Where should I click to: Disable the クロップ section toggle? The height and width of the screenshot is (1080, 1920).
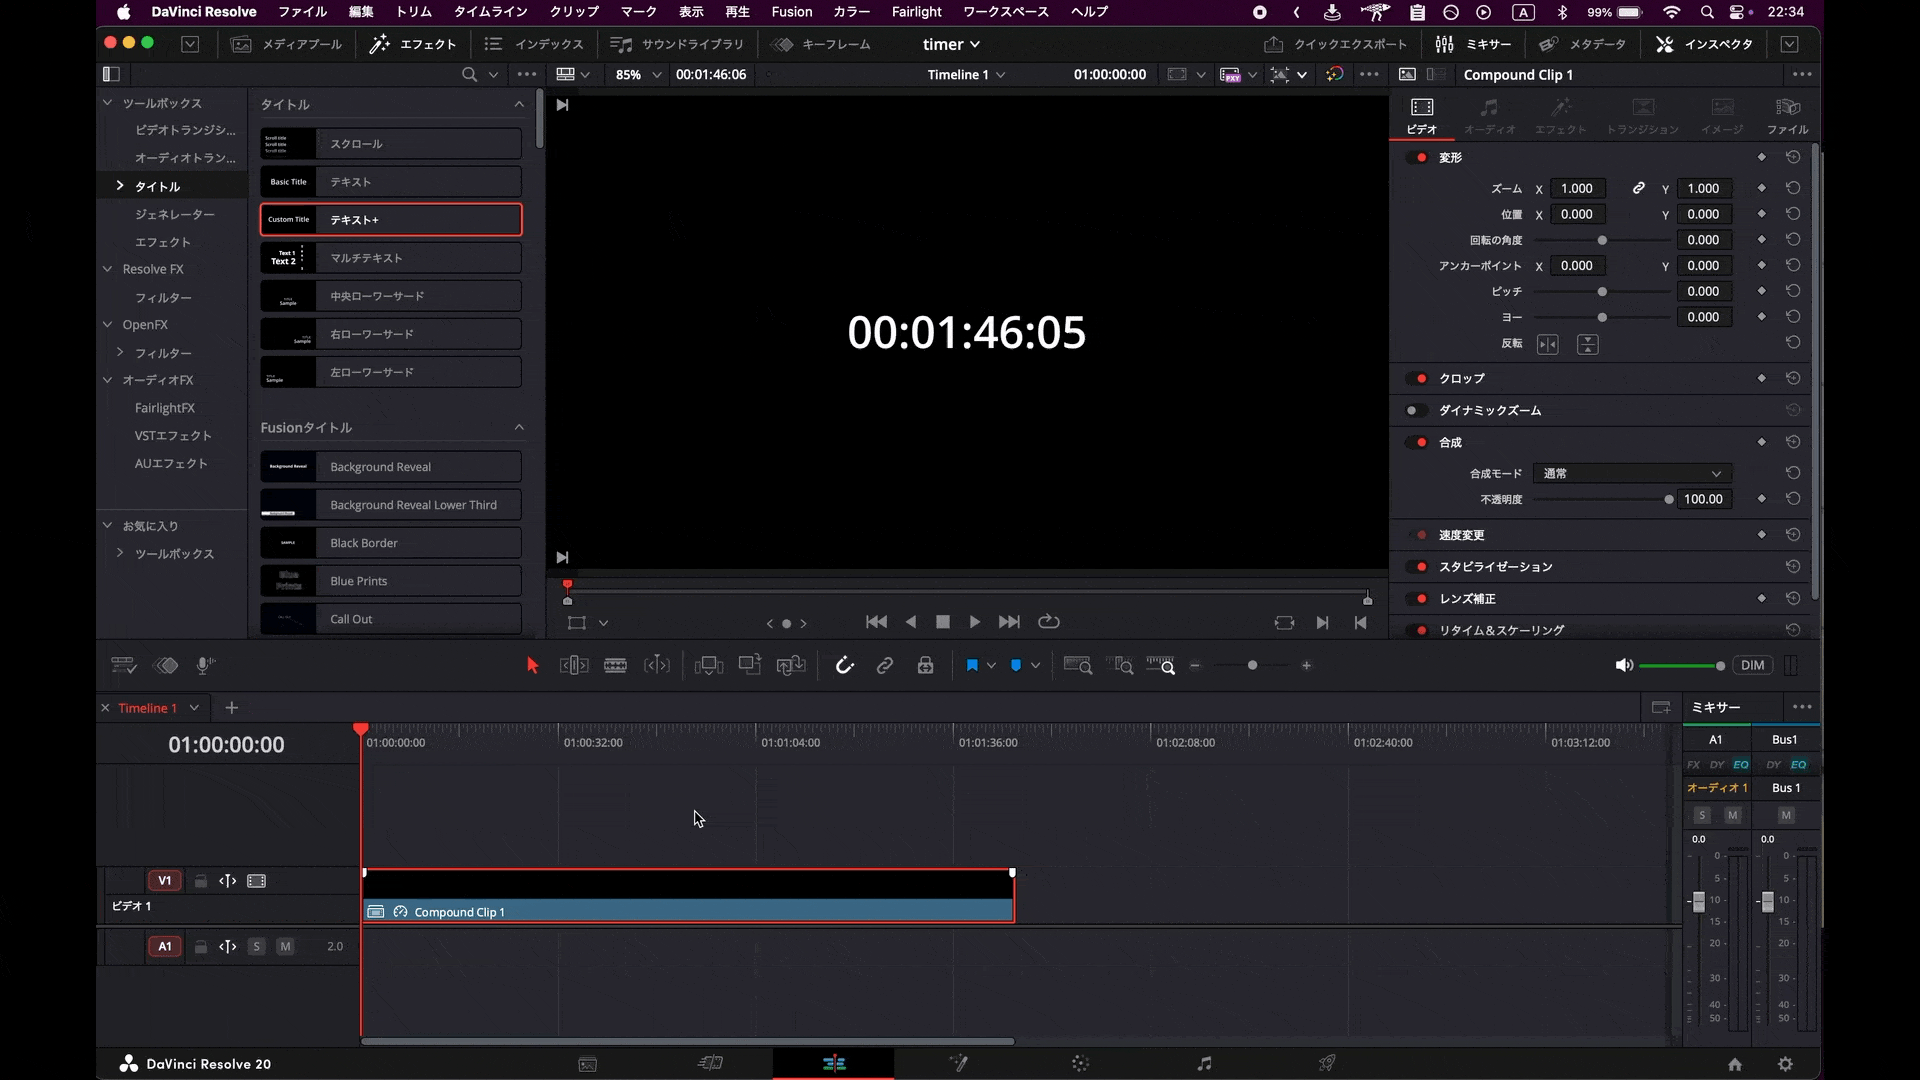pos(1417,379)
